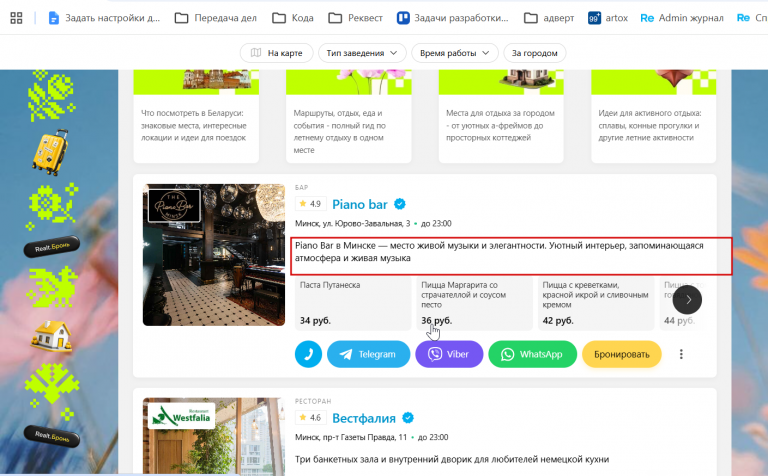
Task: Open the 'Реквест' bookmarks folder
Action: click(x=355, y=18)
